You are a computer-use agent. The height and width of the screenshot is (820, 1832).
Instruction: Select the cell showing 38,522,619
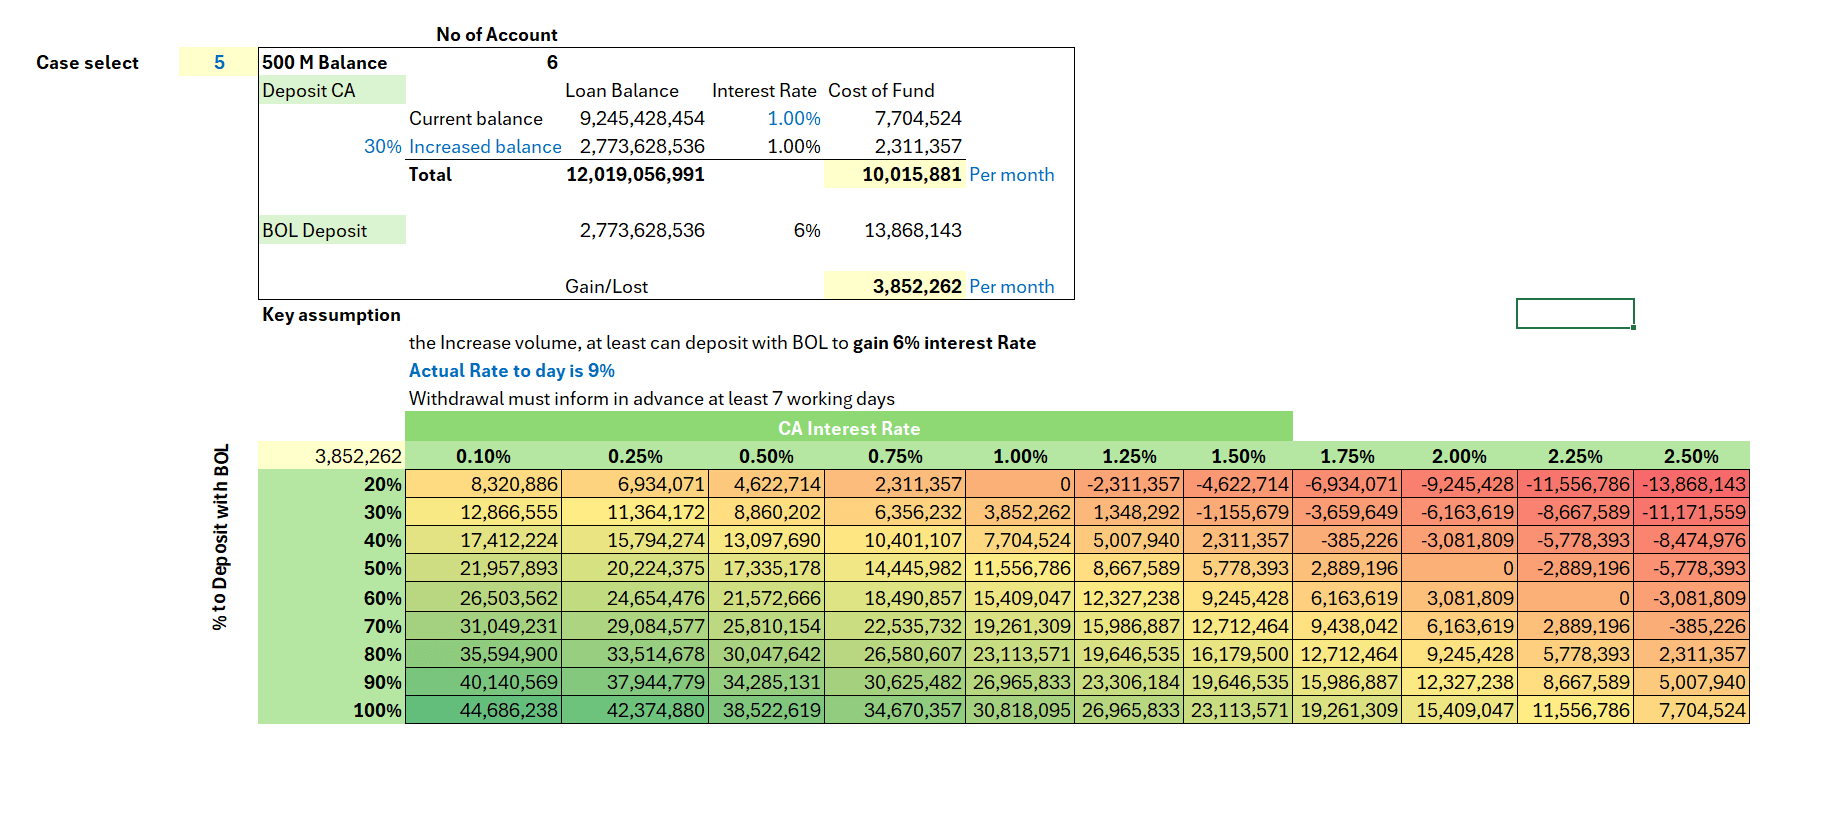click(x=766, y=710)
